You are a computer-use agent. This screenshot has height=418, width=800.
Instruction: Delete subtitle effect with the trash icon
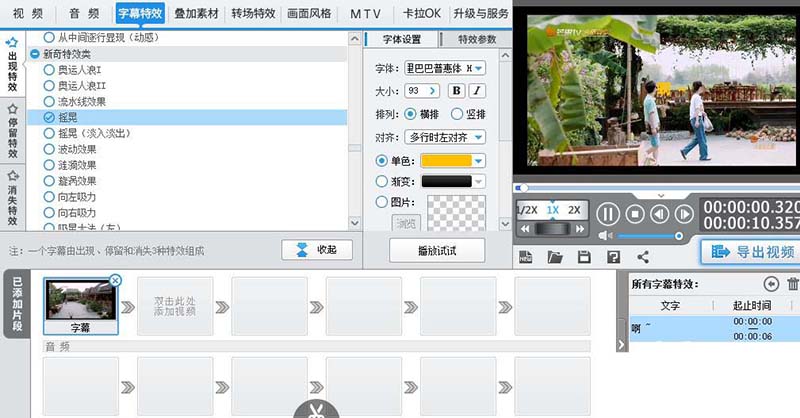coord(793,284)
